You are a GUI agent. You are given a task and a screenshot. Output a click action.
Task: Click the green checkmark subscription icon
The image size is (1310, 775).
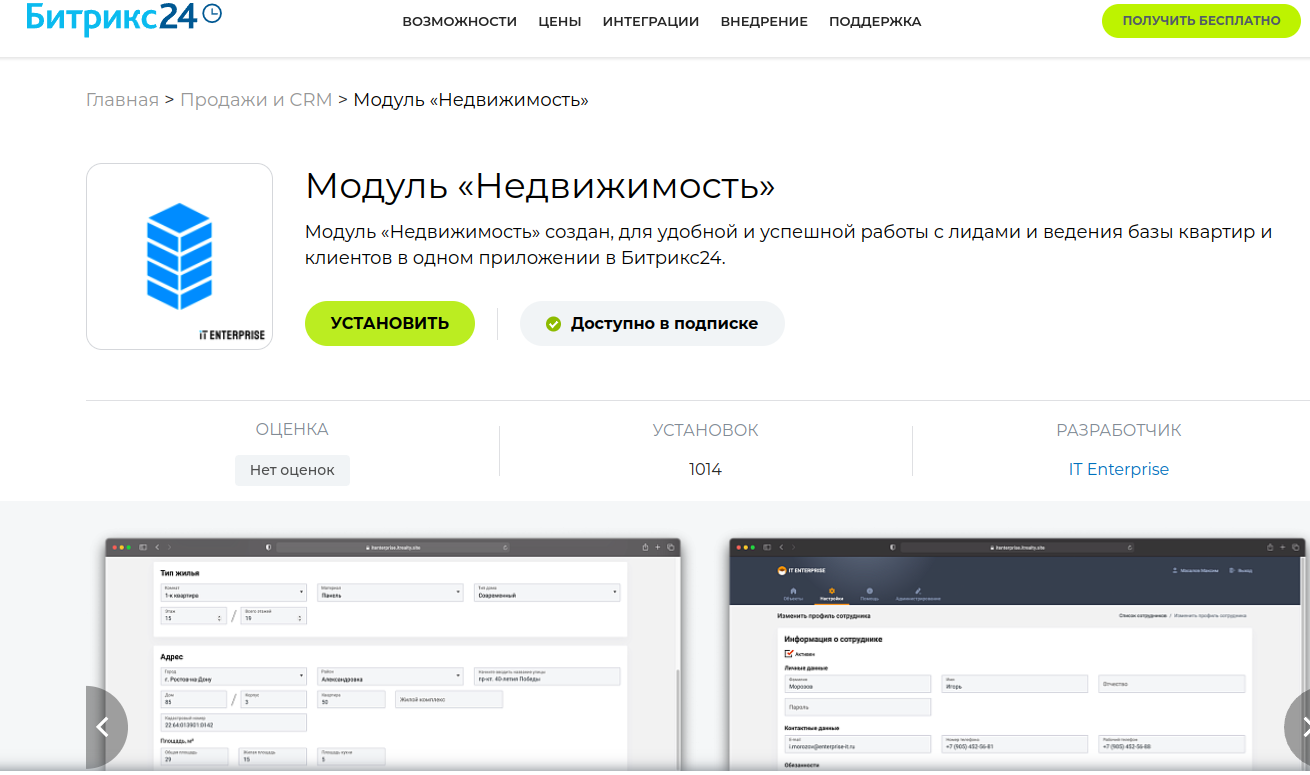click(x=553, y=324)
